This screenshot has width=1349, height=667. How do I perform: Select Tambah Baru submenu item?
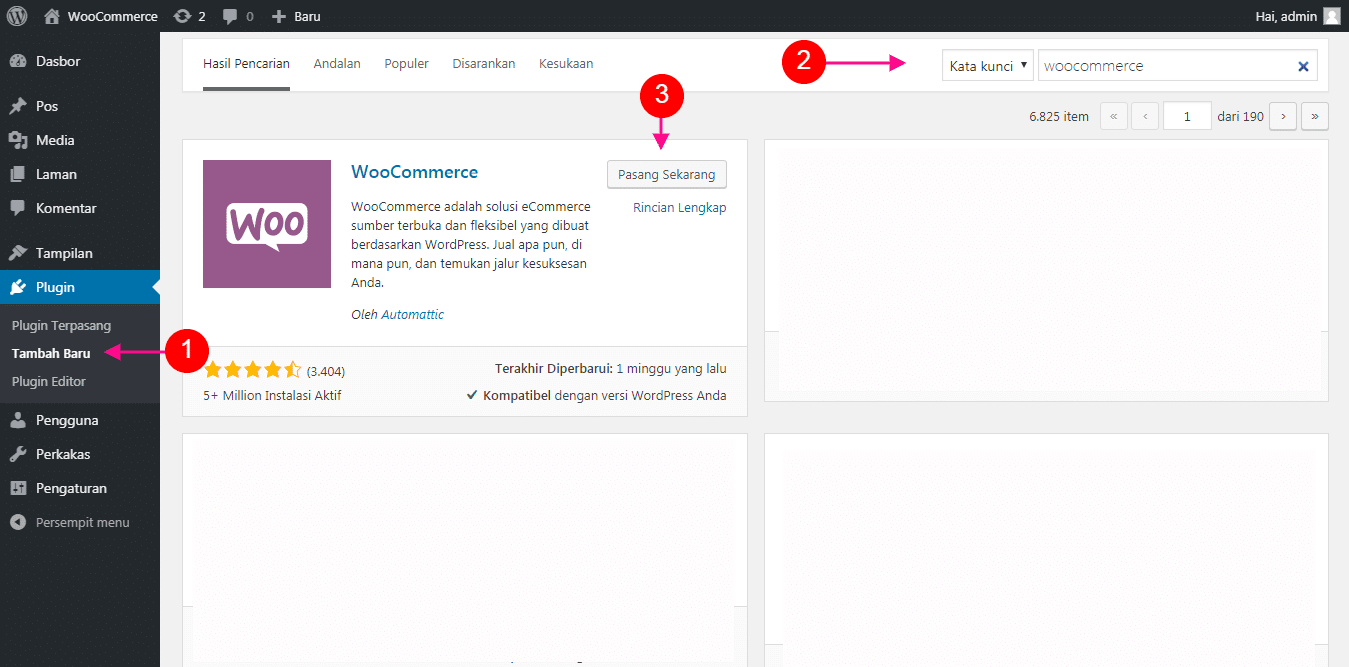click(x=51, y=353)
